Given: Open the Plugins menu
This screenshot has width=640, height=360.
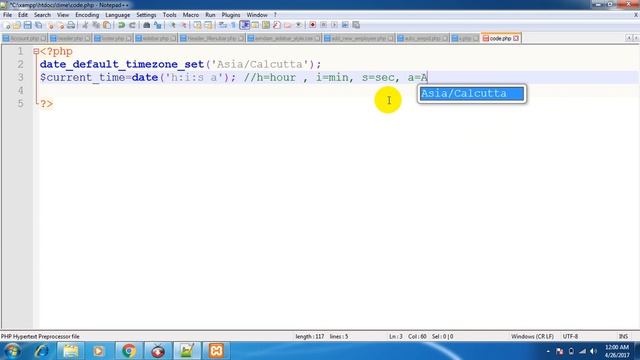Looking at the screenshot, I should click(231, 15).
